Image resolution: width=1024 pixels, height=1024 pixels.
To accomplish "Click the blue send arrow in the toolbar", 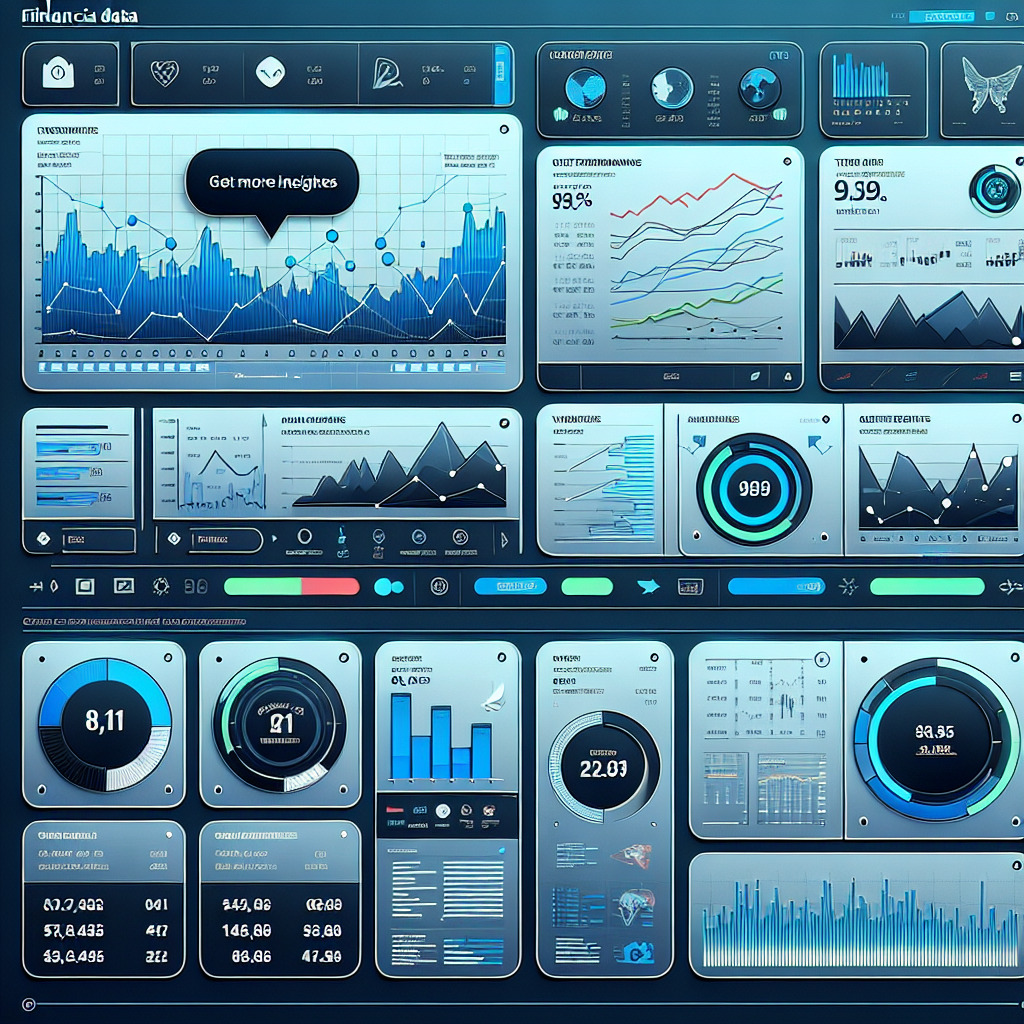I will click(x=648, y=588).
